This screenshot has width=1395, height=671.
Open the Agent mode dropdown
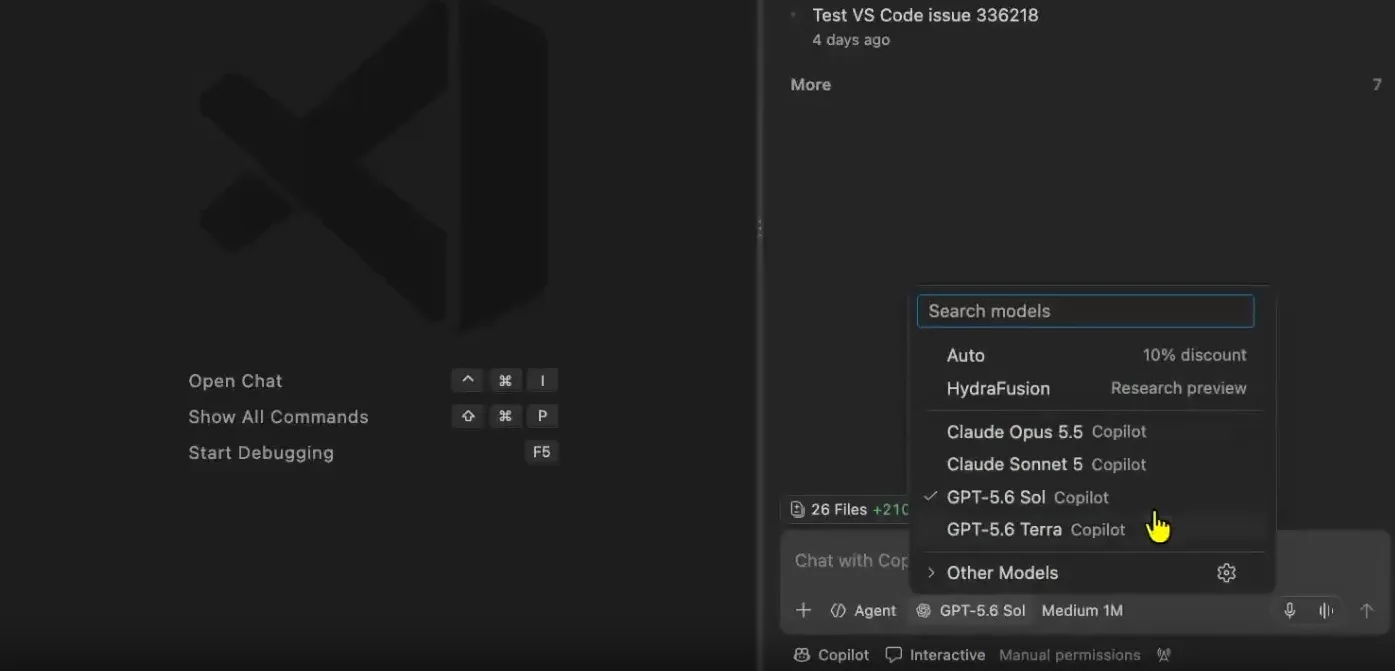point(863,611)
